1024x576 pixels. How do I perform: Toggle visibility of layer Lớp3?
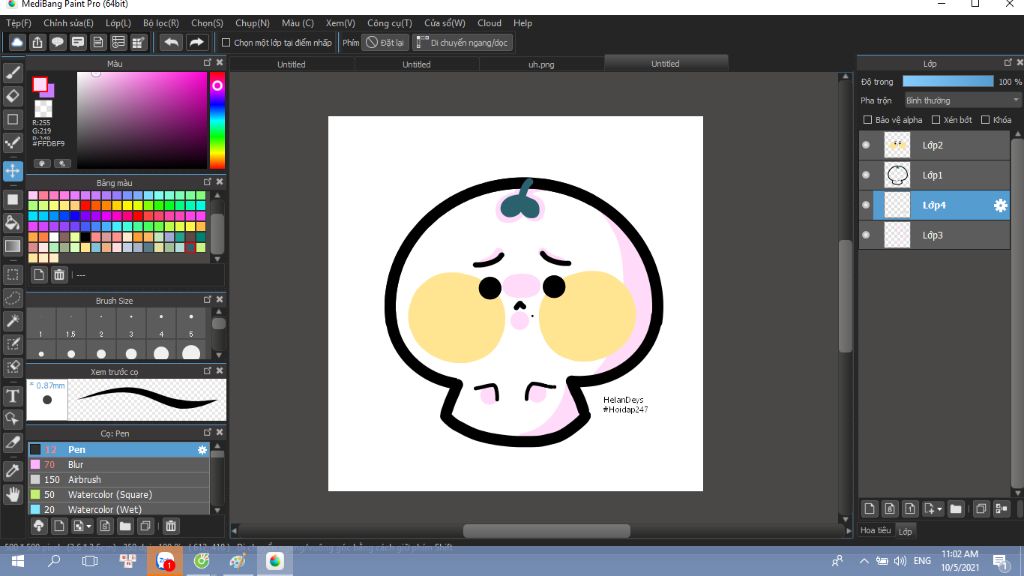[866, 235]
